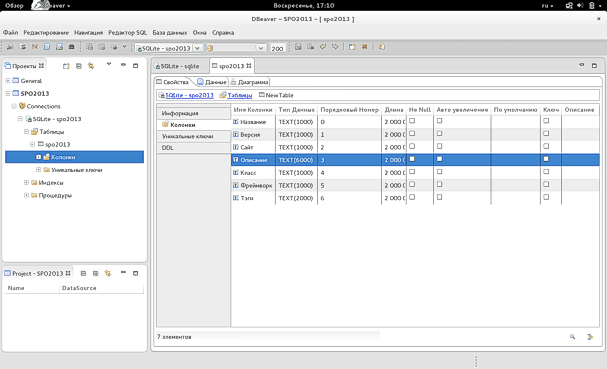Click create-project icon in Проекты panel header
This screenshot has width=607, height=369.
click(x=66, y=66)
